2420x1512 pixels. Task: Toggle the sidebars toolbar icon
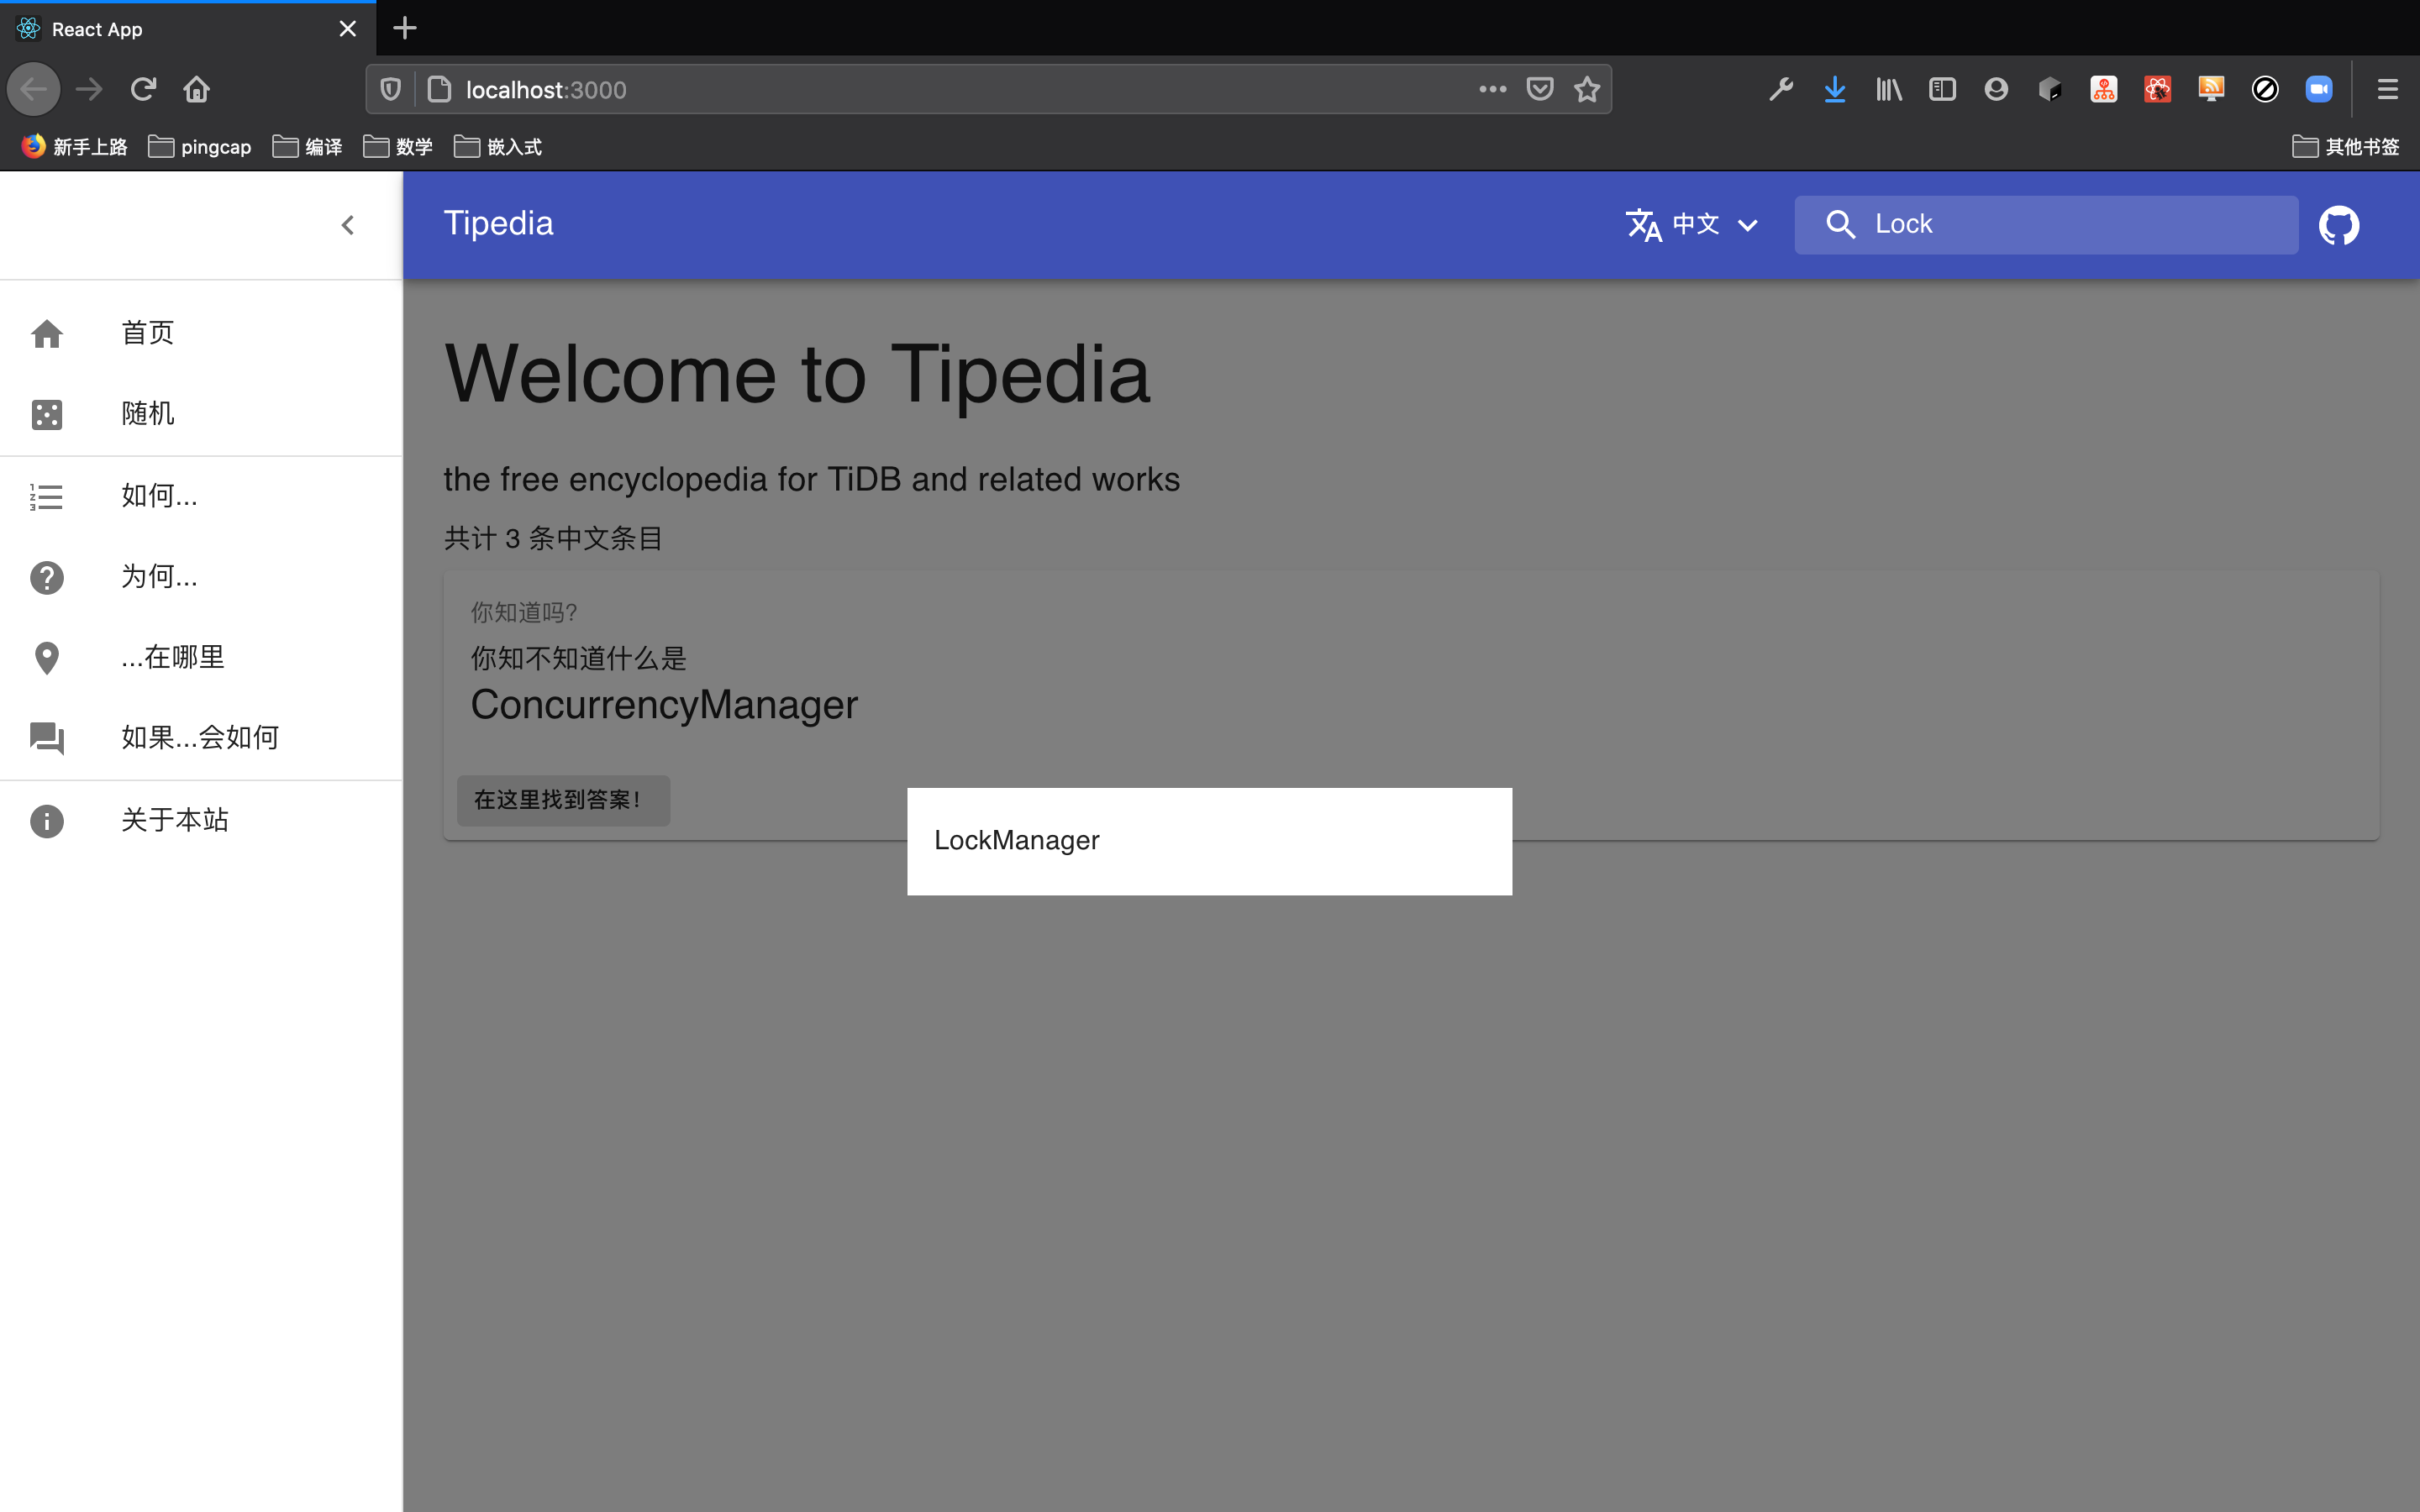(x=1942, y=90)
